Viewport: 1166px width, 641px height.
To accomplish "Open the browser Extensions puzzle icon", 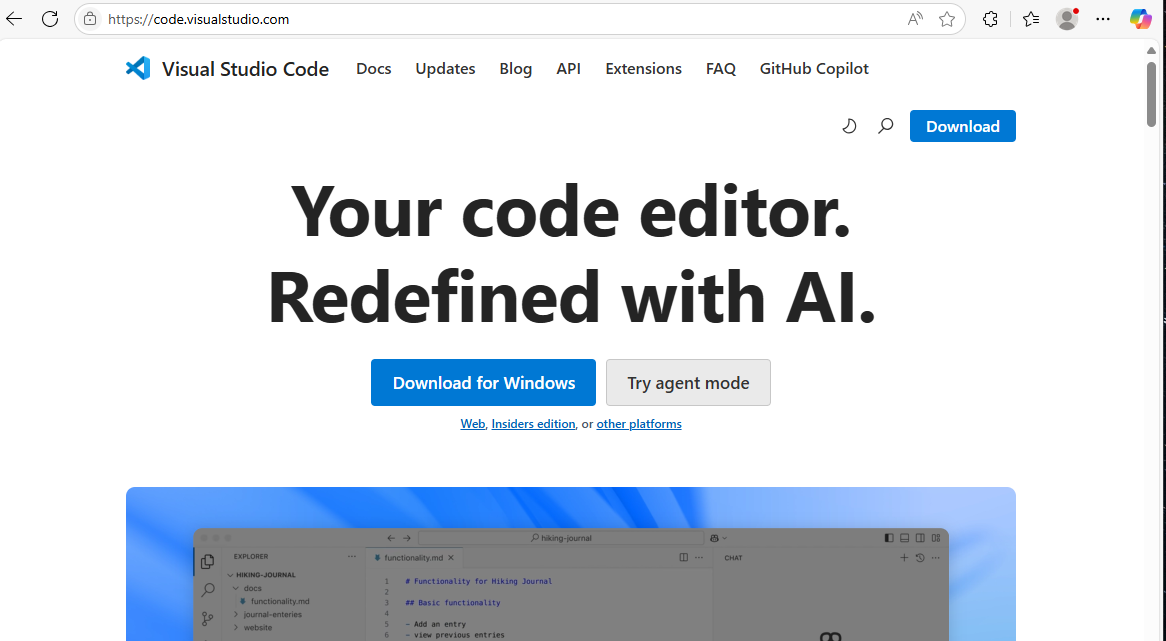I will click(x=991, y=19).
